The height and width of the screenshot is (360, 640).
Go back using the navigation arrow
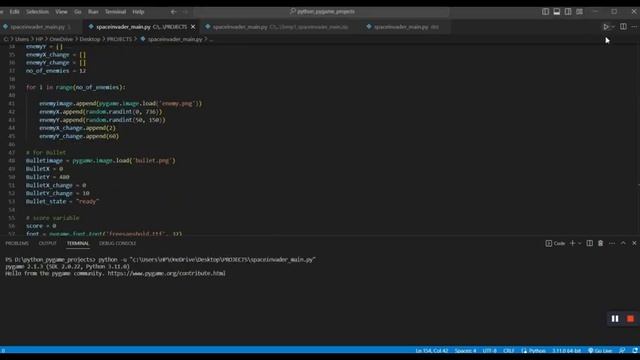[x=173, y=12]
